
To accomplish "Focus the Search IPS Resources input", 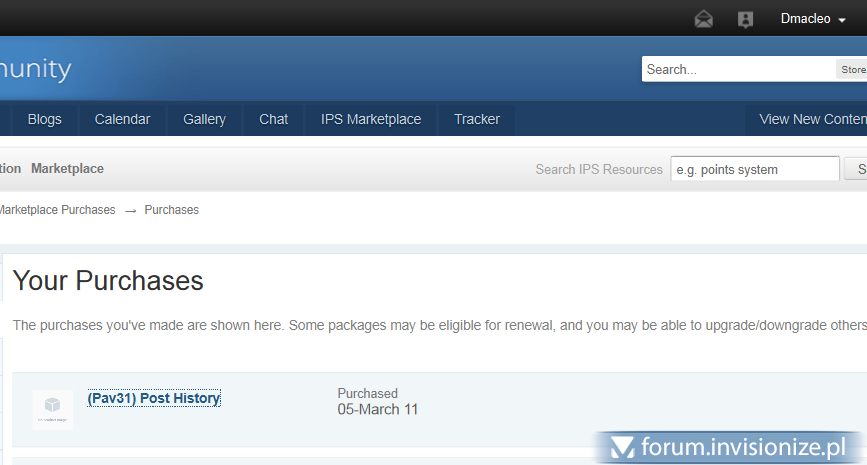I will pos(754,170).
